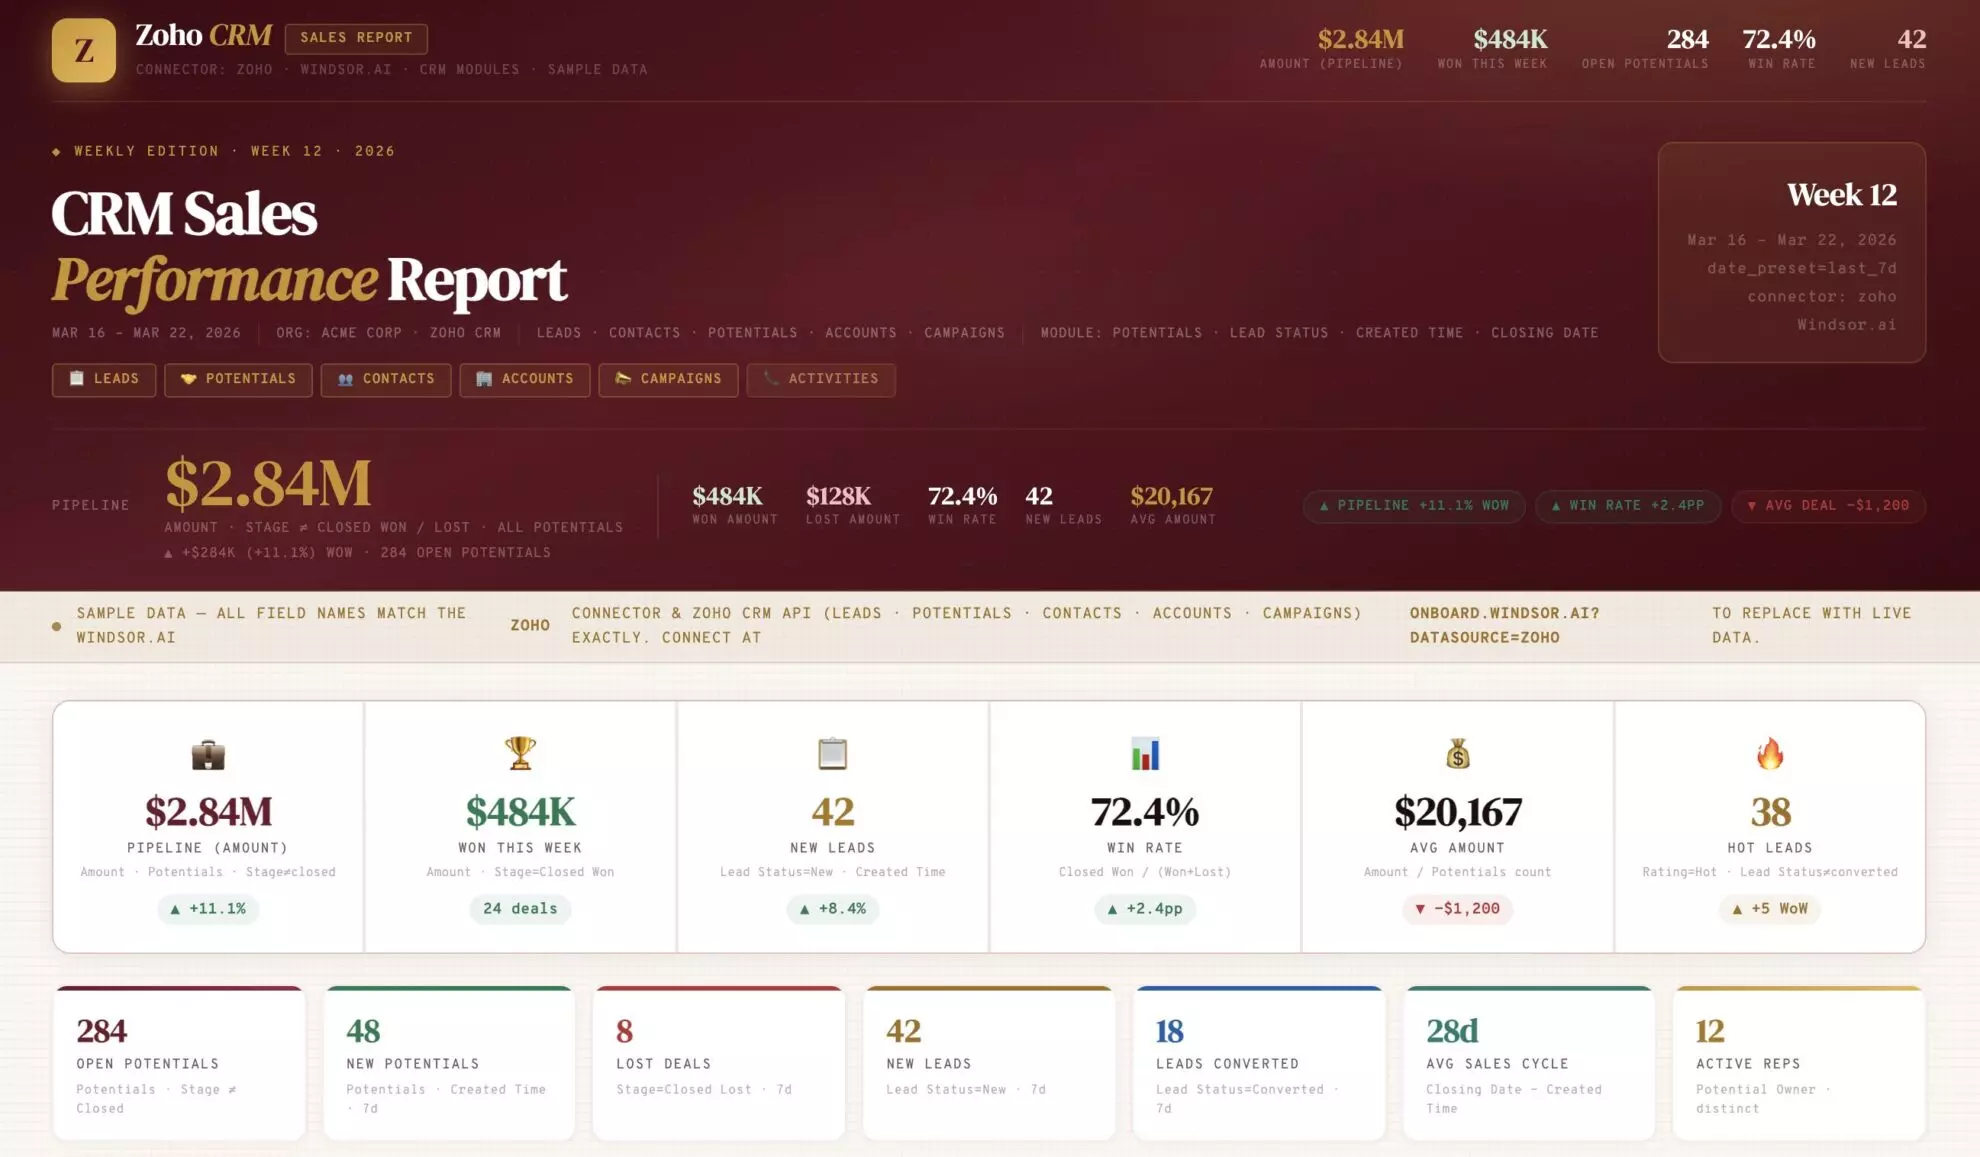
Task: Click the trophy icon on Won This Week card
Action: [x=519, y=755]
